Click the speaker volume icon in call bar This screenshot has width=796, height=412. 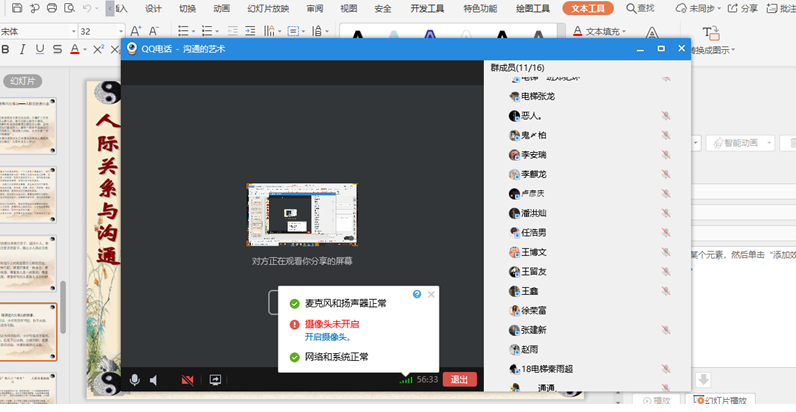(x=155, y=380)
